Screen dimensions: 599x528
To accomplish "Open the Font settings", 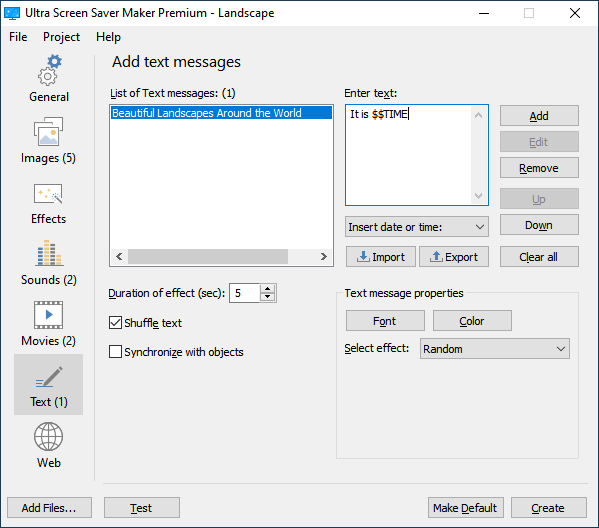I will click(x=385, y=321).
